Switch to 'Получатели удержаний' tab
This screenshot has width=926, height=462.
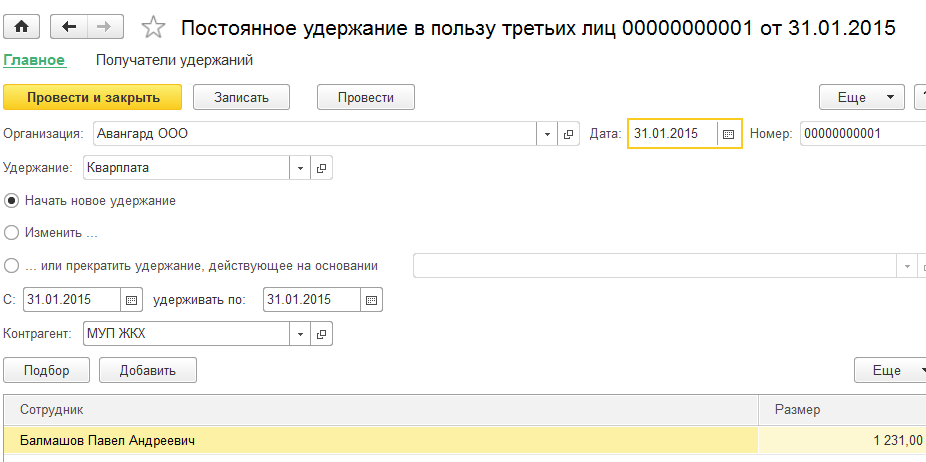click(x=174, y=60)
